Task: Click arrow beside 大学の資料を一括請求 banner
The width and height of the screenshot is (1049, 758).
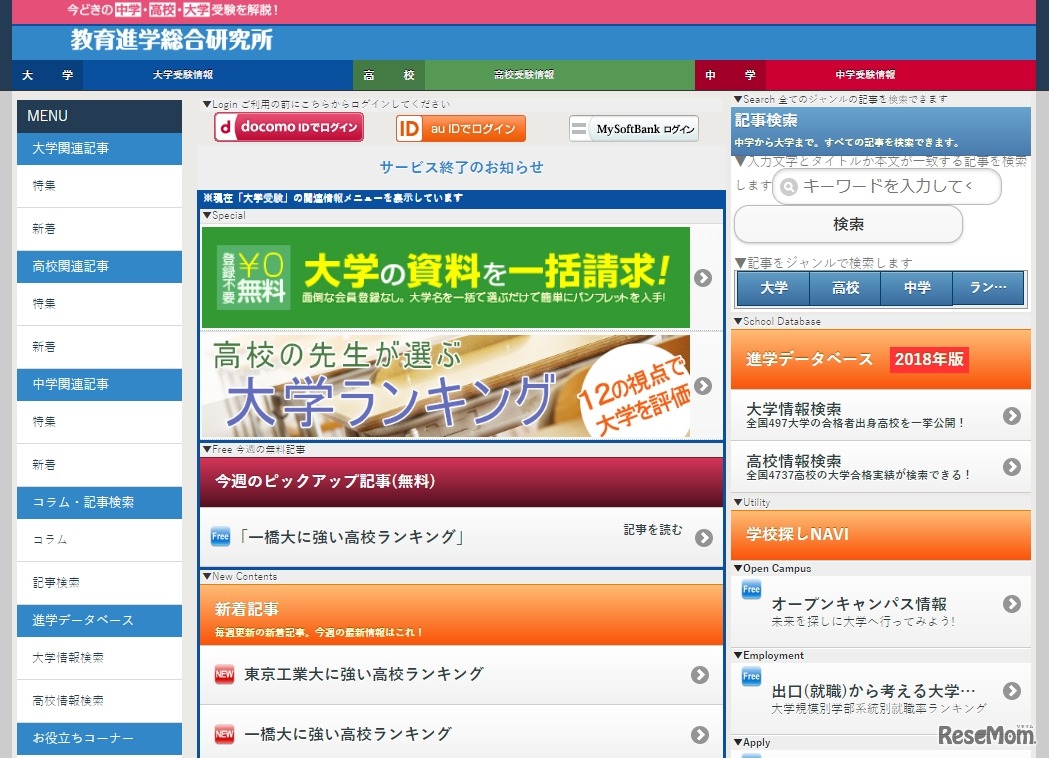Action: [703, 278]
